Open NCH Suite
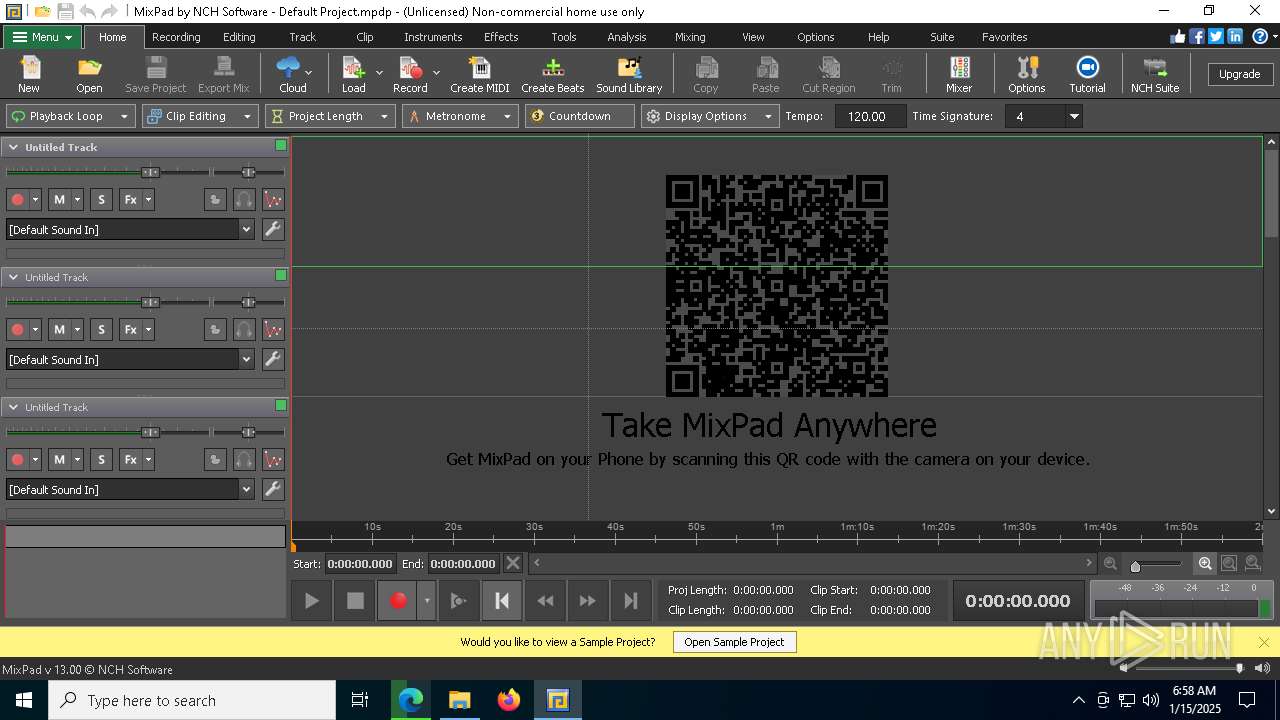The image size is (1280, 720). [x=1155, y=75]
